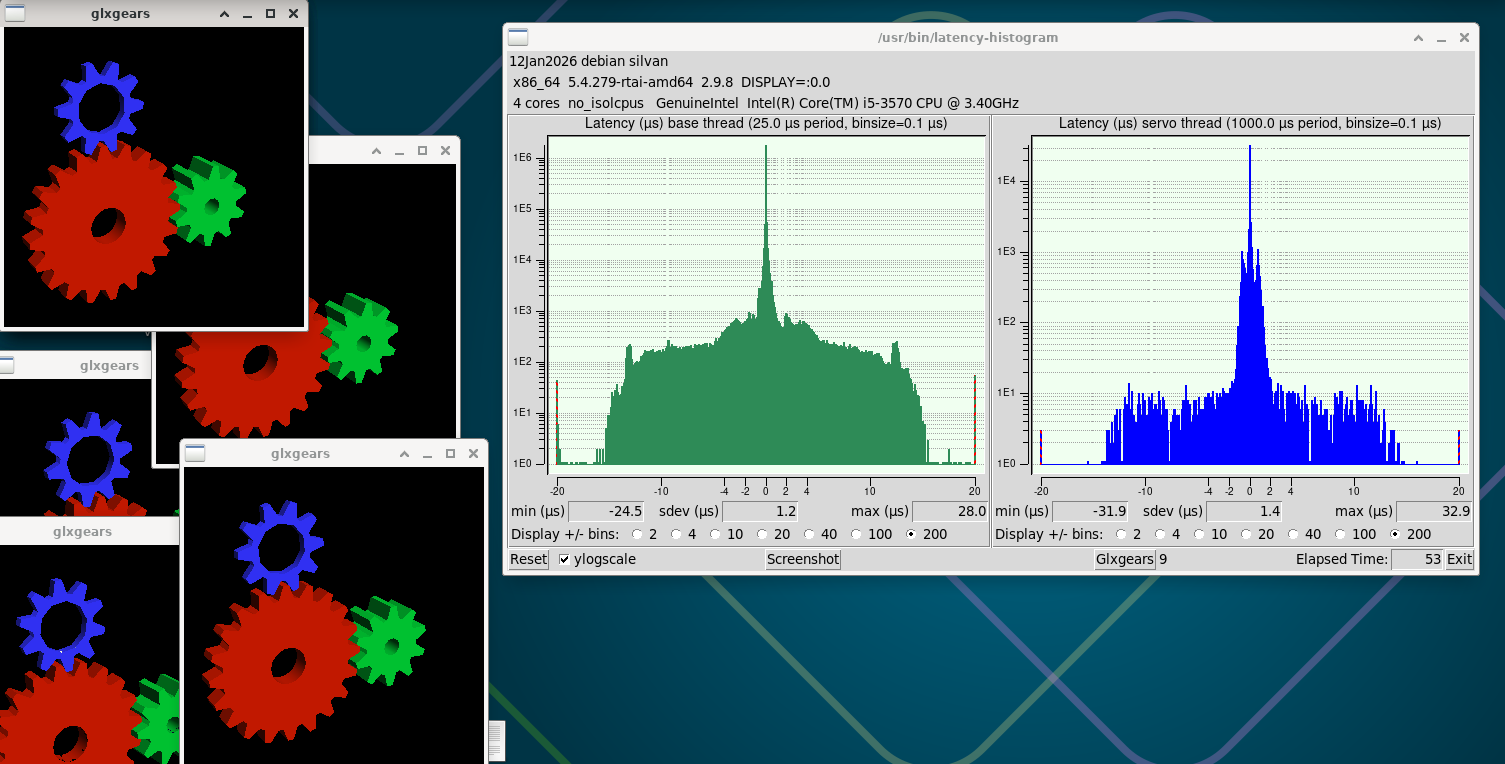Quit using the Exit button
This screenshot has width=1505, height=764.
pos(1459,560)
